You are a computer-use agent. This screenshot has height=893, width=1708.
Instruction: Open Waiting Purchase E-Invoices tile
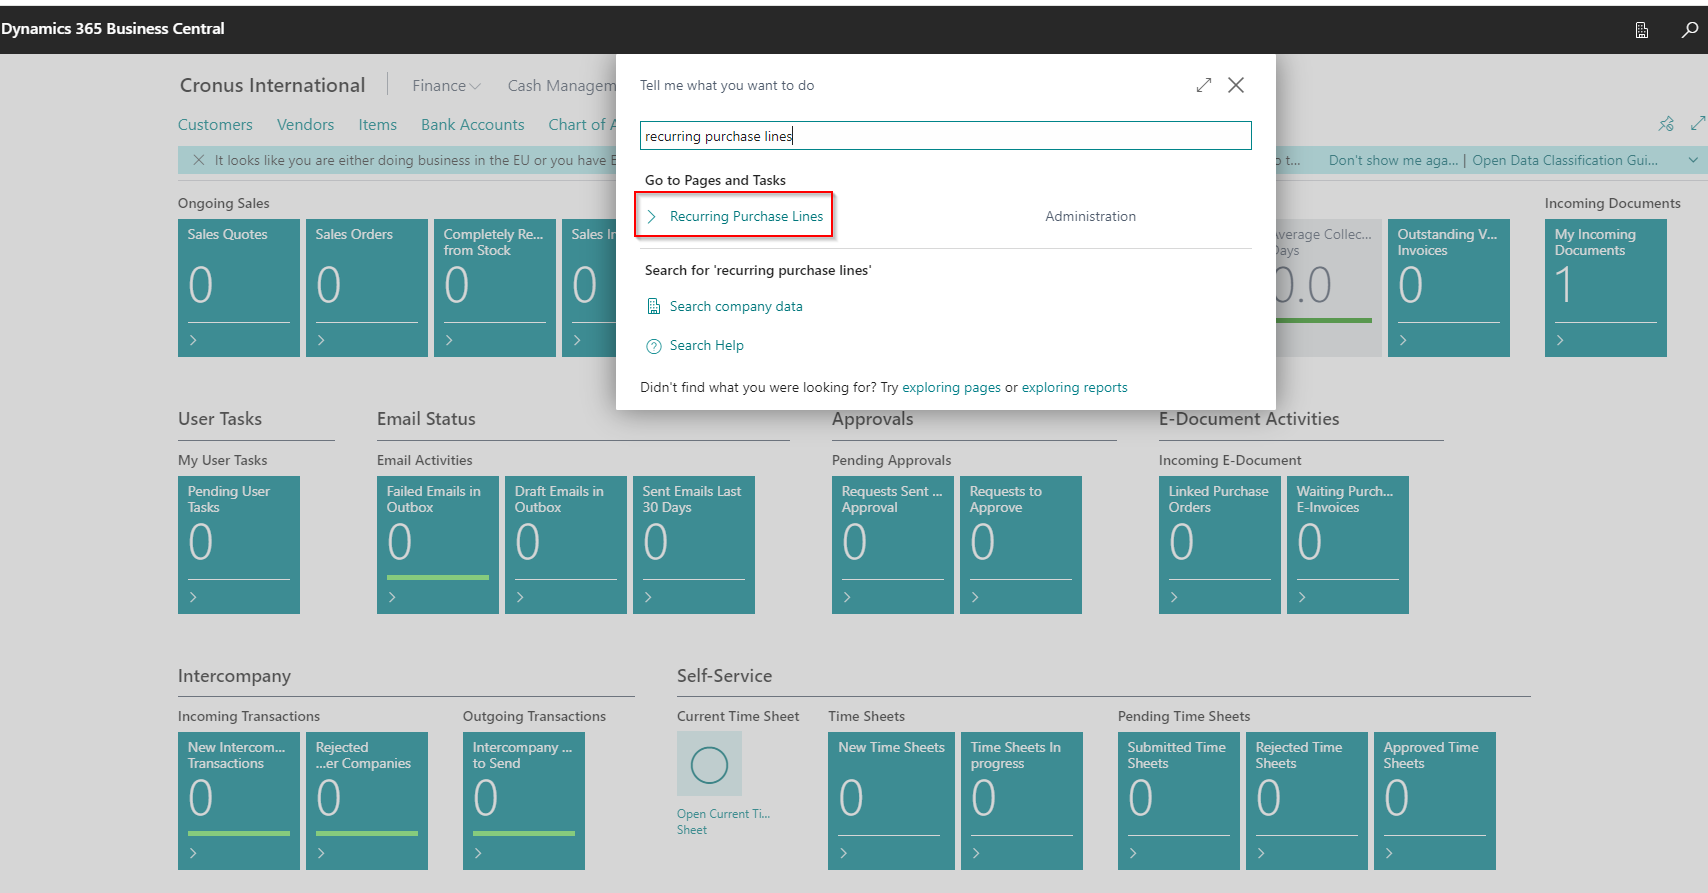[1348, 545]
